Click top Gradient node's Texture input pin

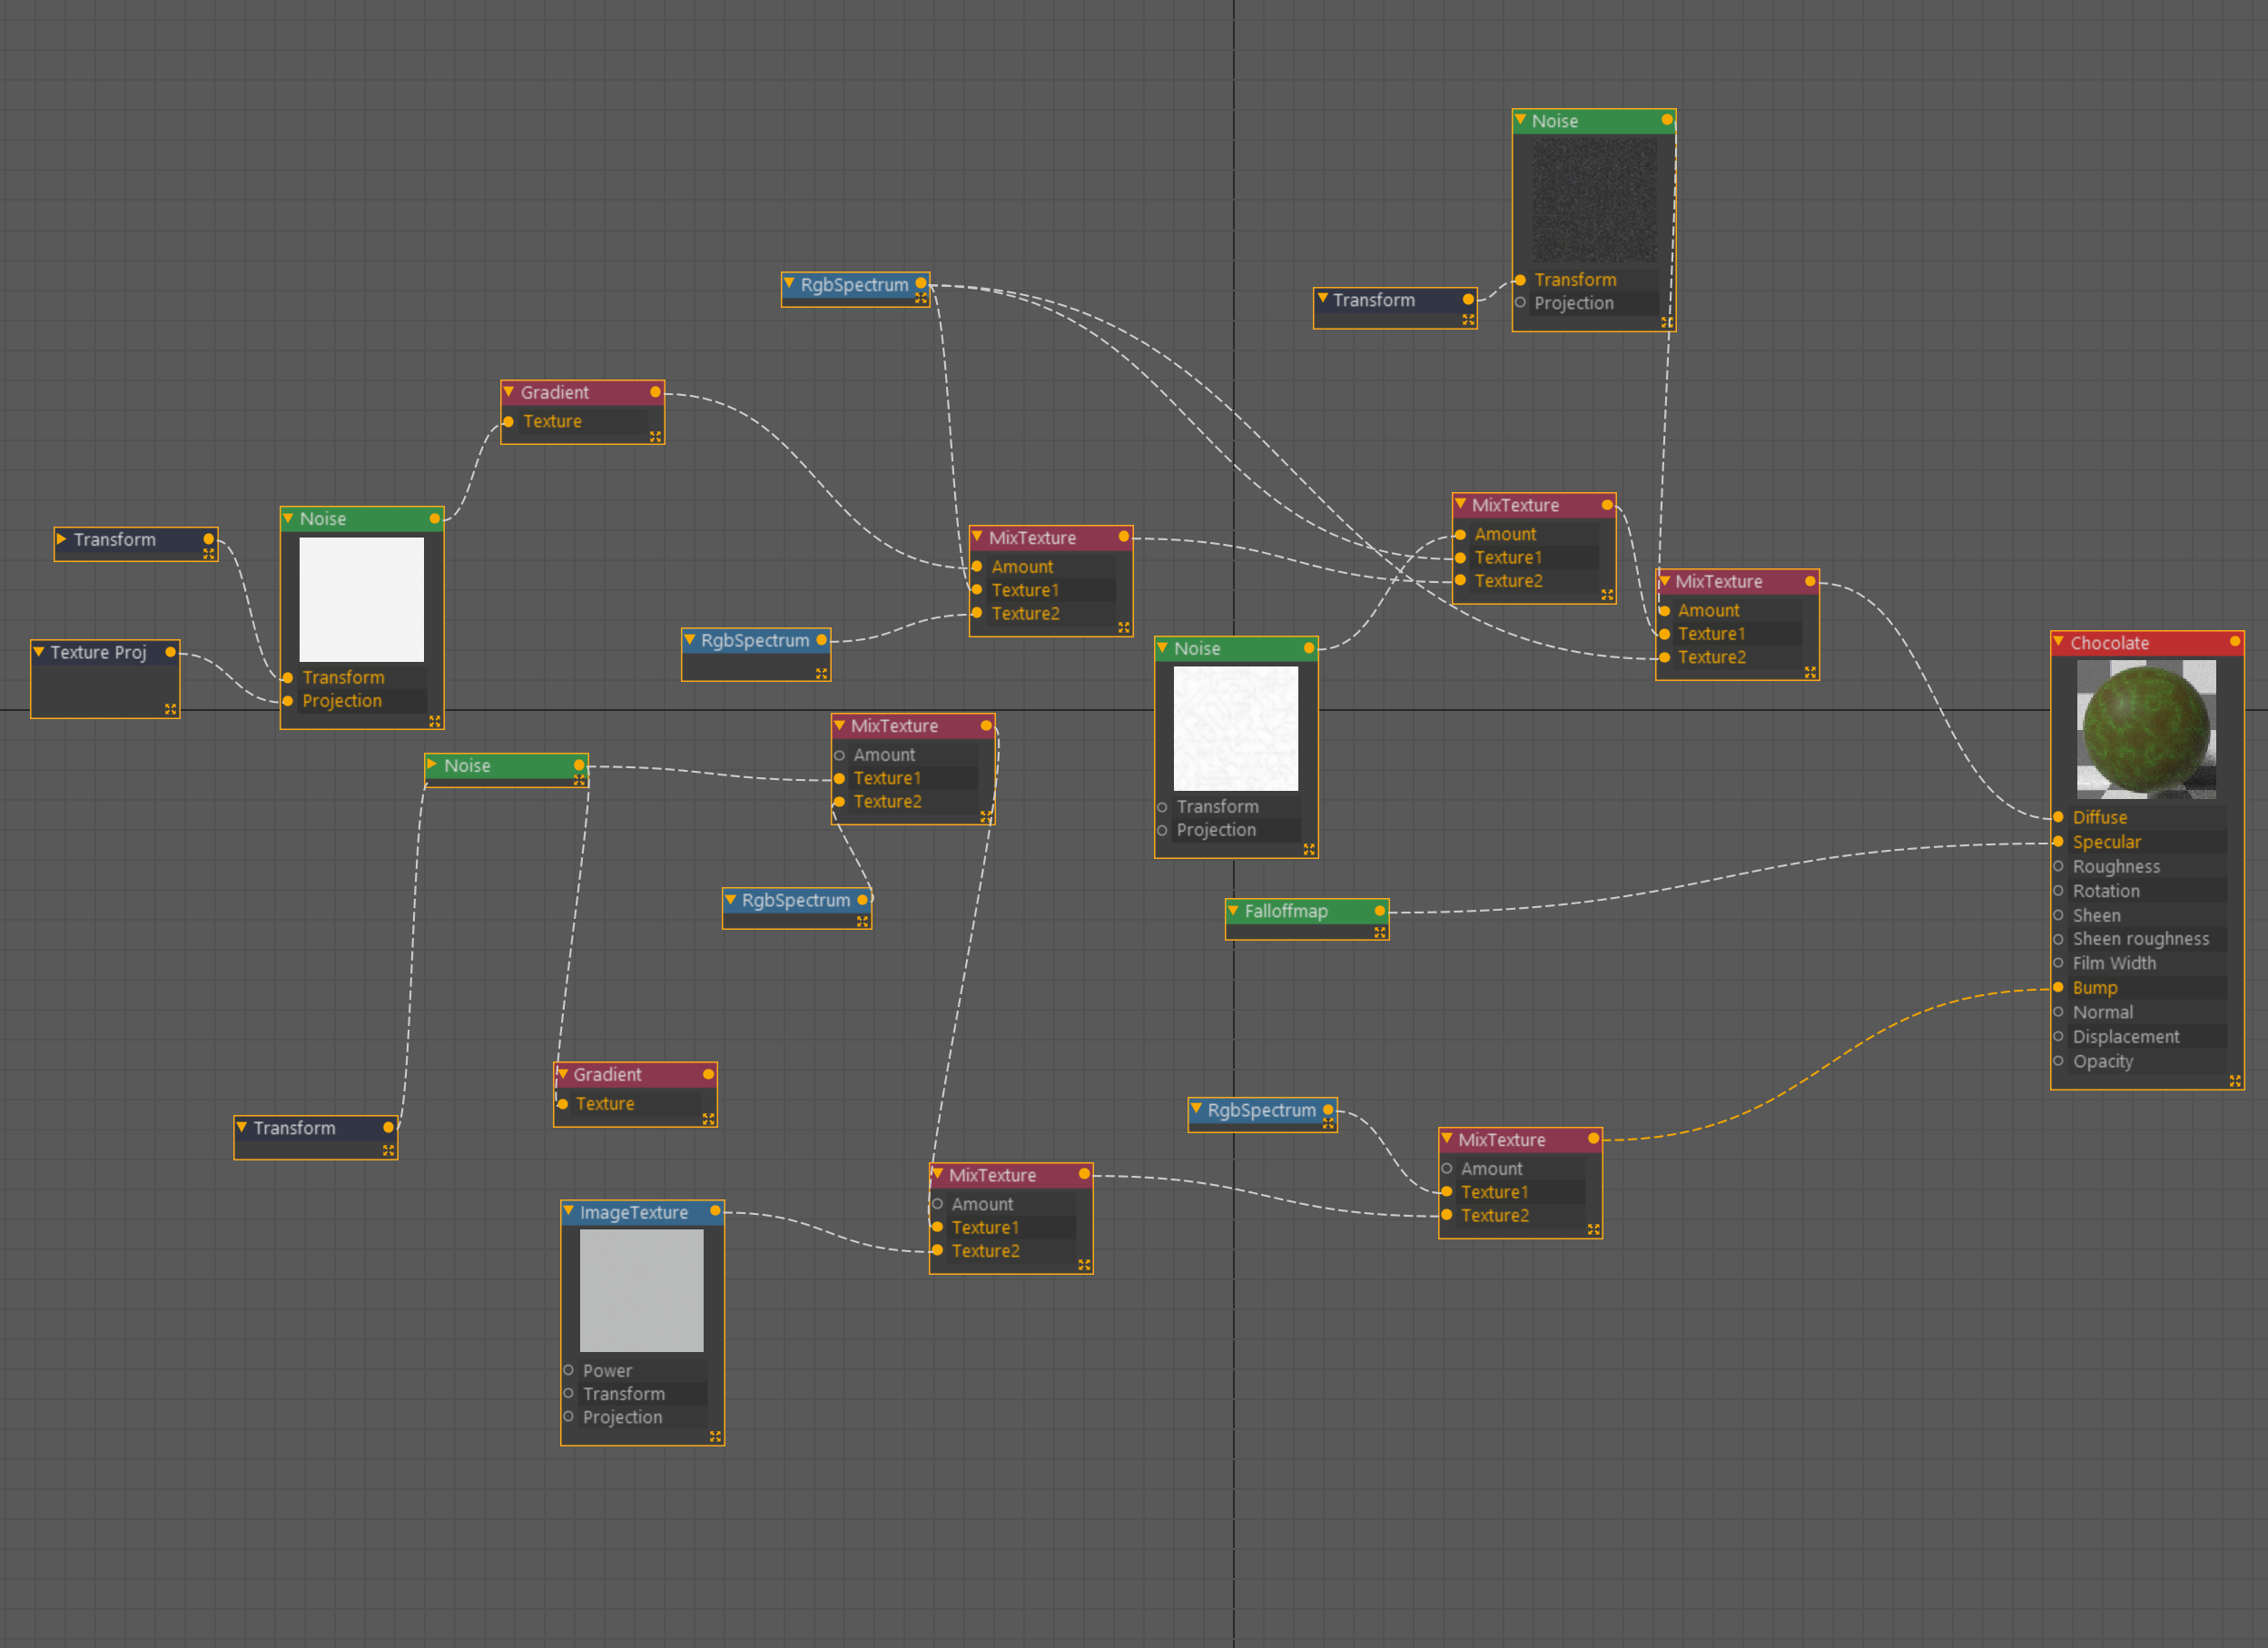tap(509, 422)
